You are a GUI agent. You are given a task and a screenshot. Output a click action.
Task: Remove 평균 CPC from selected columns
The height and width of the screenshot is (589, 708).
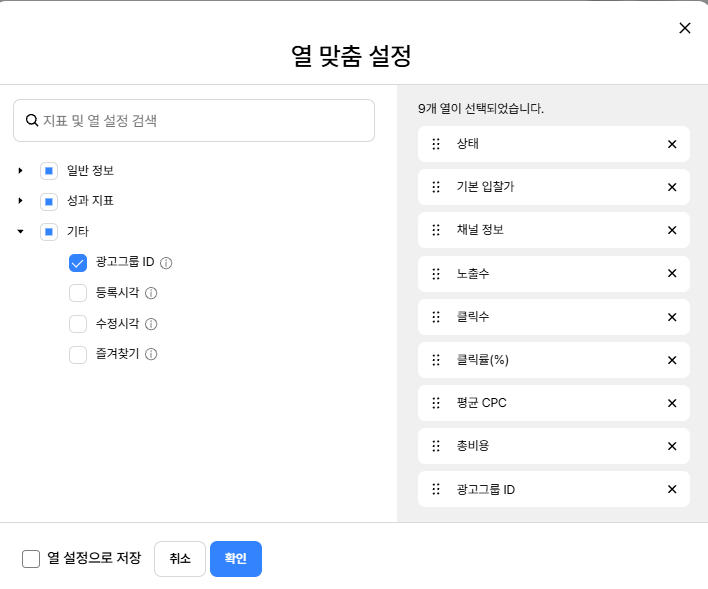pos(672,403)
